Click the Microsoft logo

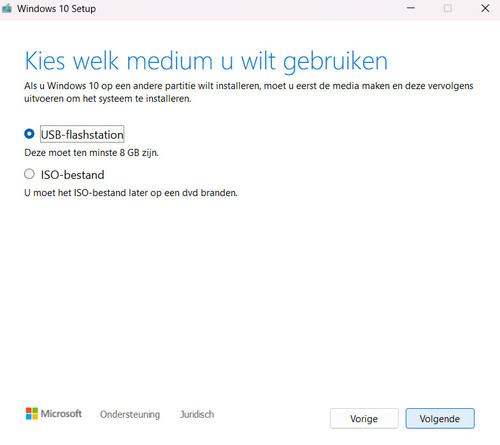(x=54, y=414)
